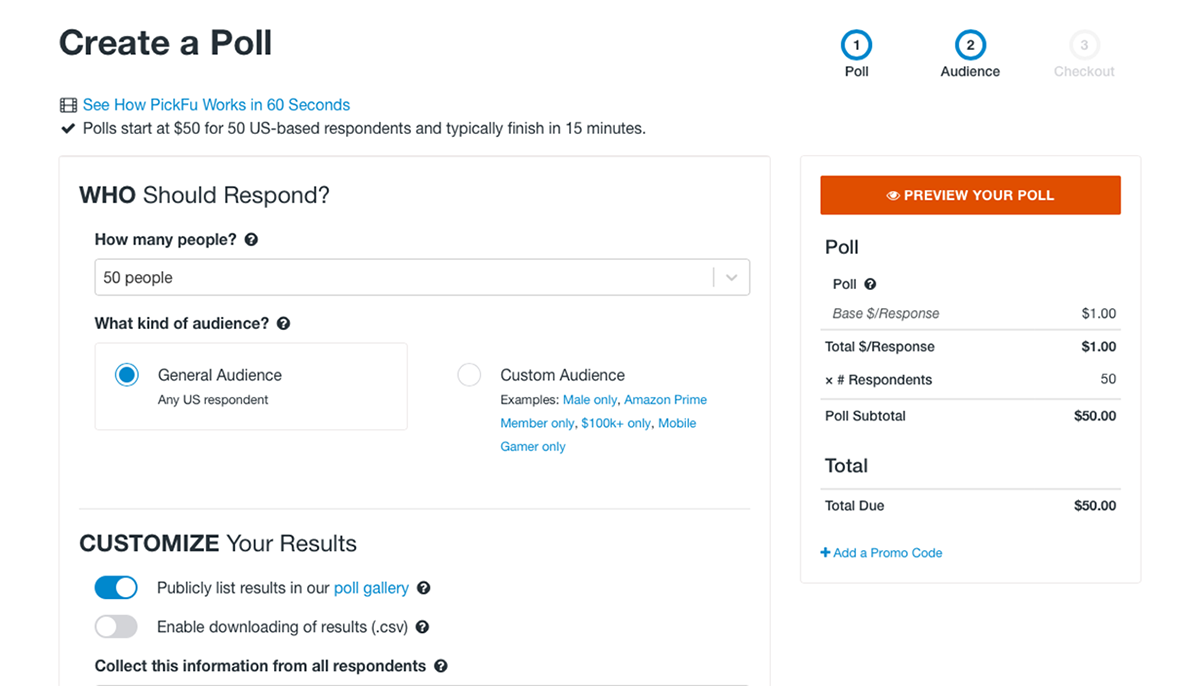Click help icon next to Collect this information
Viewport: 1200px width, 686px height.
(x=441, y=666)
